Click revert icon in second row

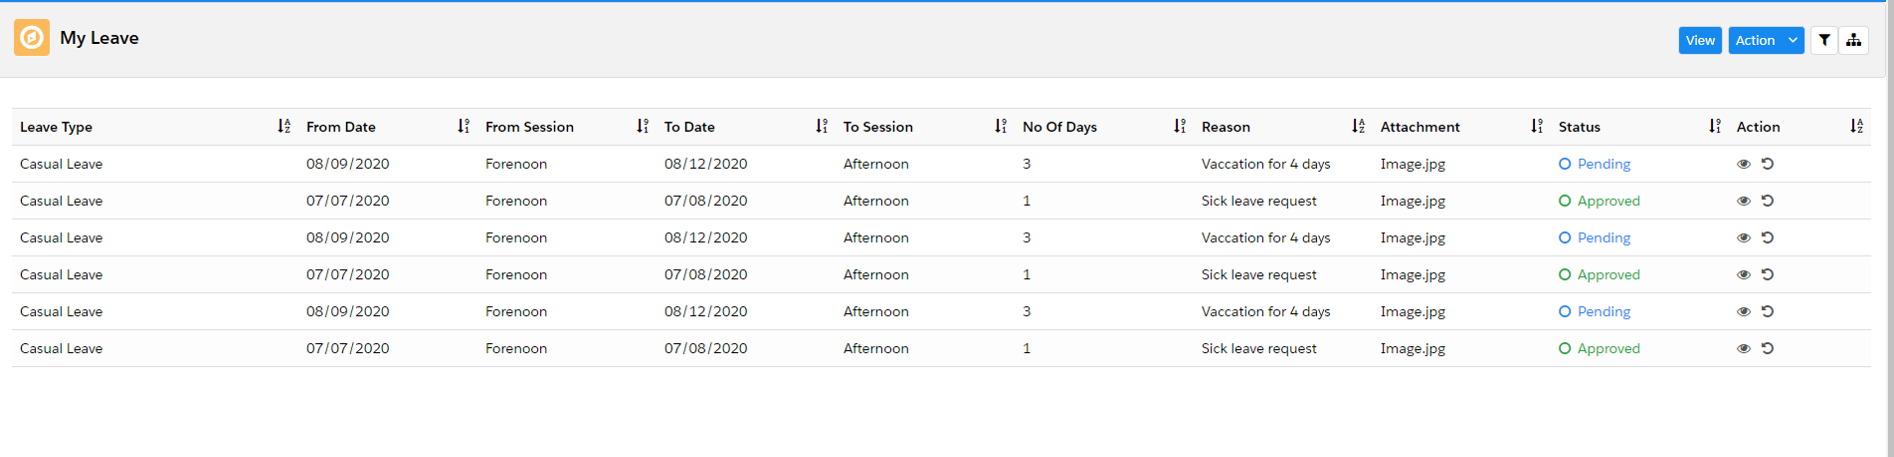(1768, 201)
